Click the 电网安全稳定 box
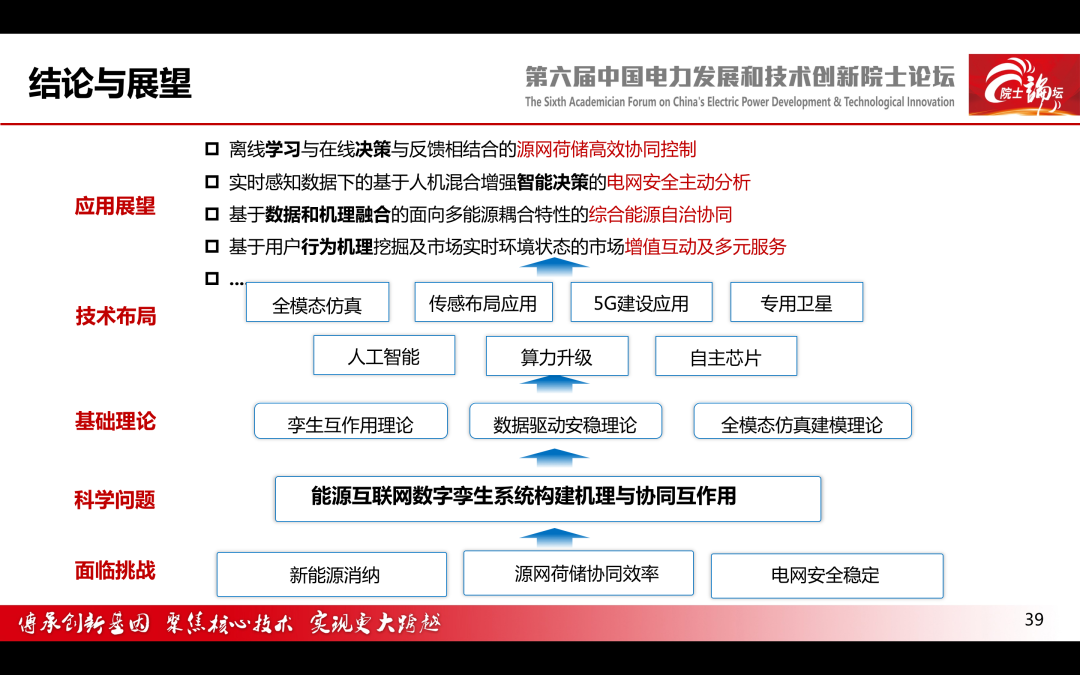The image size is (1080, 675). (827, 576)
